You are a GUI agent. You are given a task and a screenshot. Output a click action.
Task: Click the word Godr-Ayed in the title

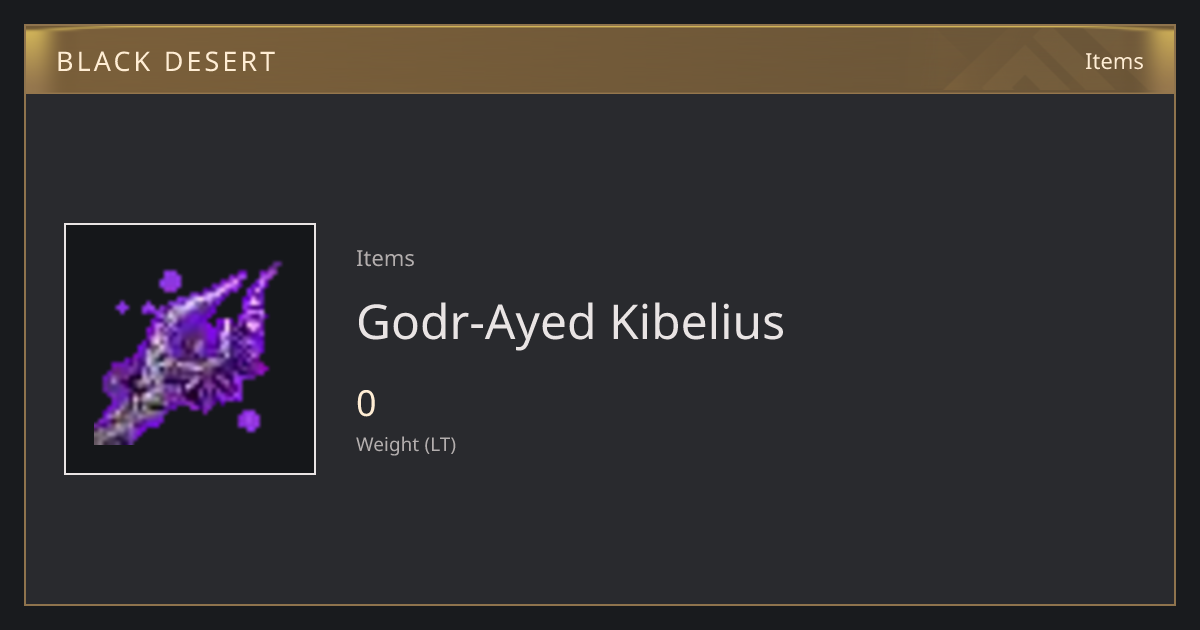(477, 324)
